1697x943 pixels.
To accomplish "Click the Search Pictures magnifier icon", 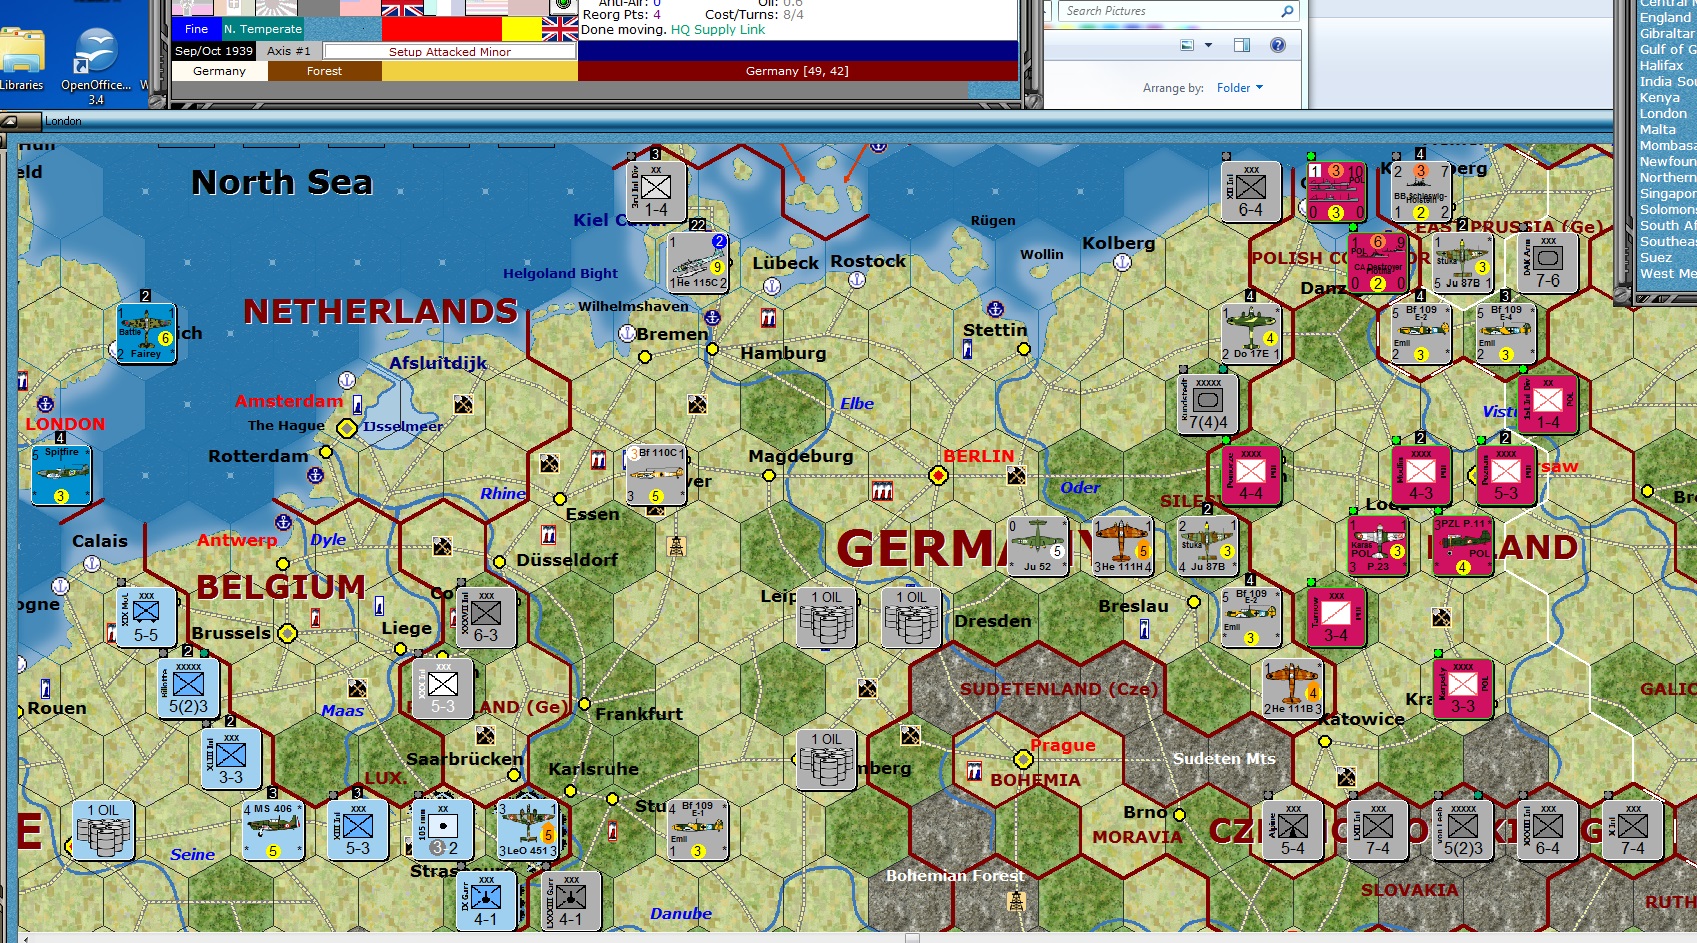I will [1287, 11].
